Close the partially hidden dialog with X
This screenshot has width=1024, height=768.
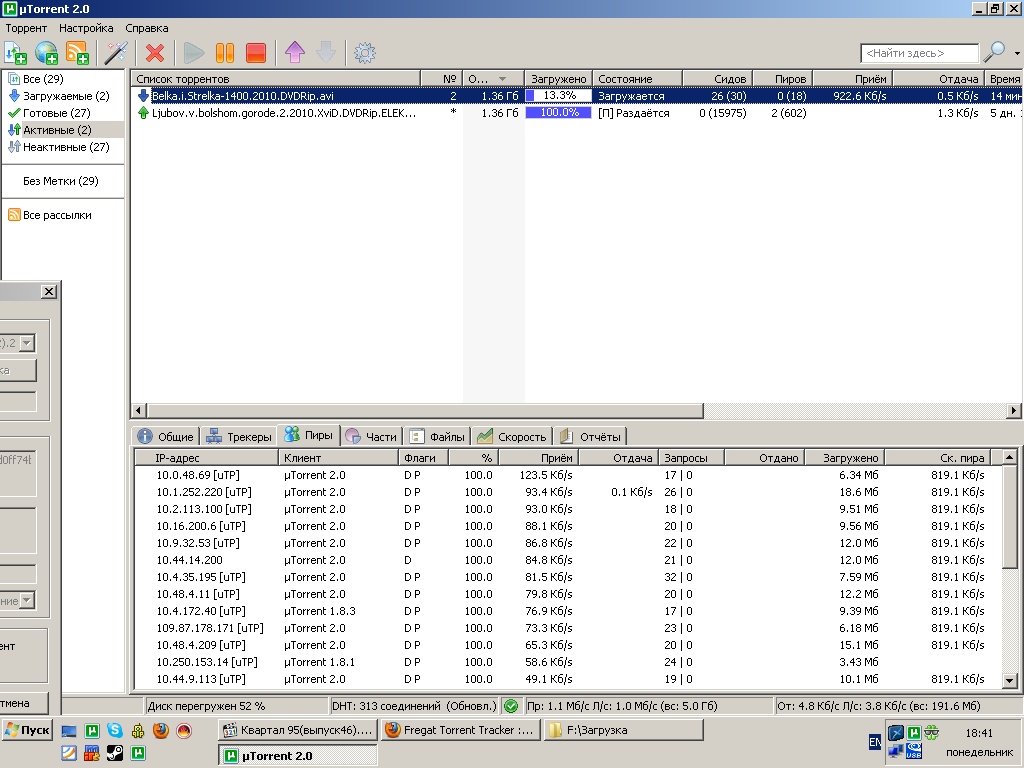49,291
